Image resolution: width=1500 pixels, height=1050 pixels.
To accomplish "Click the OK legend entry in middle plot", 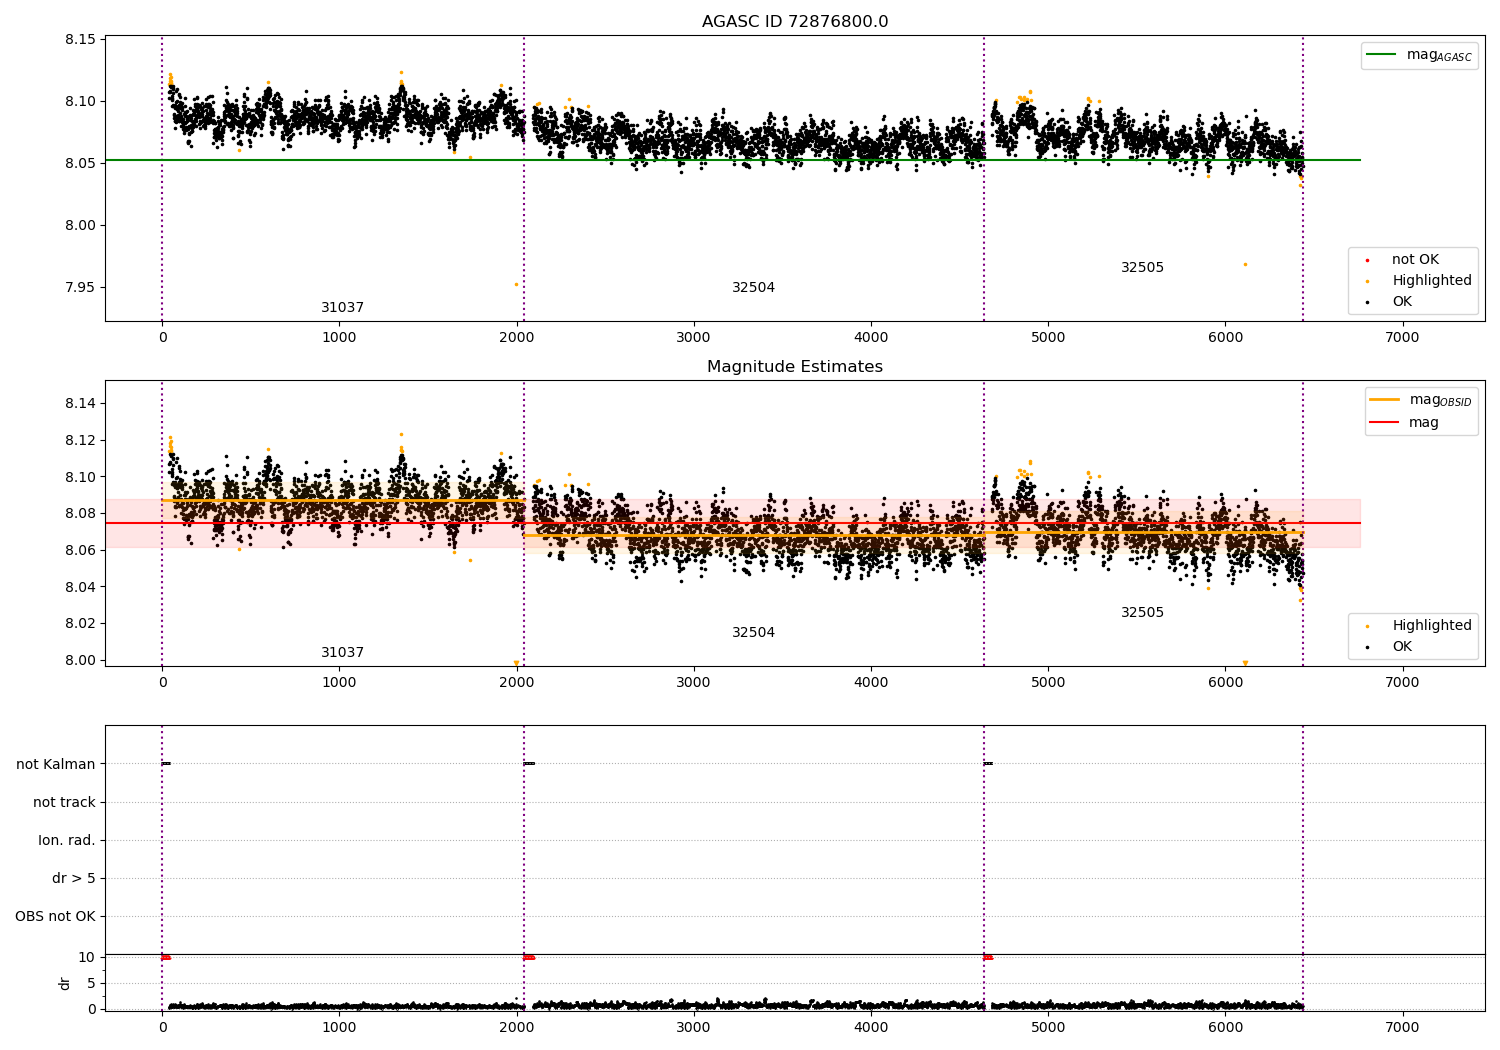I will pos(1390,647).
